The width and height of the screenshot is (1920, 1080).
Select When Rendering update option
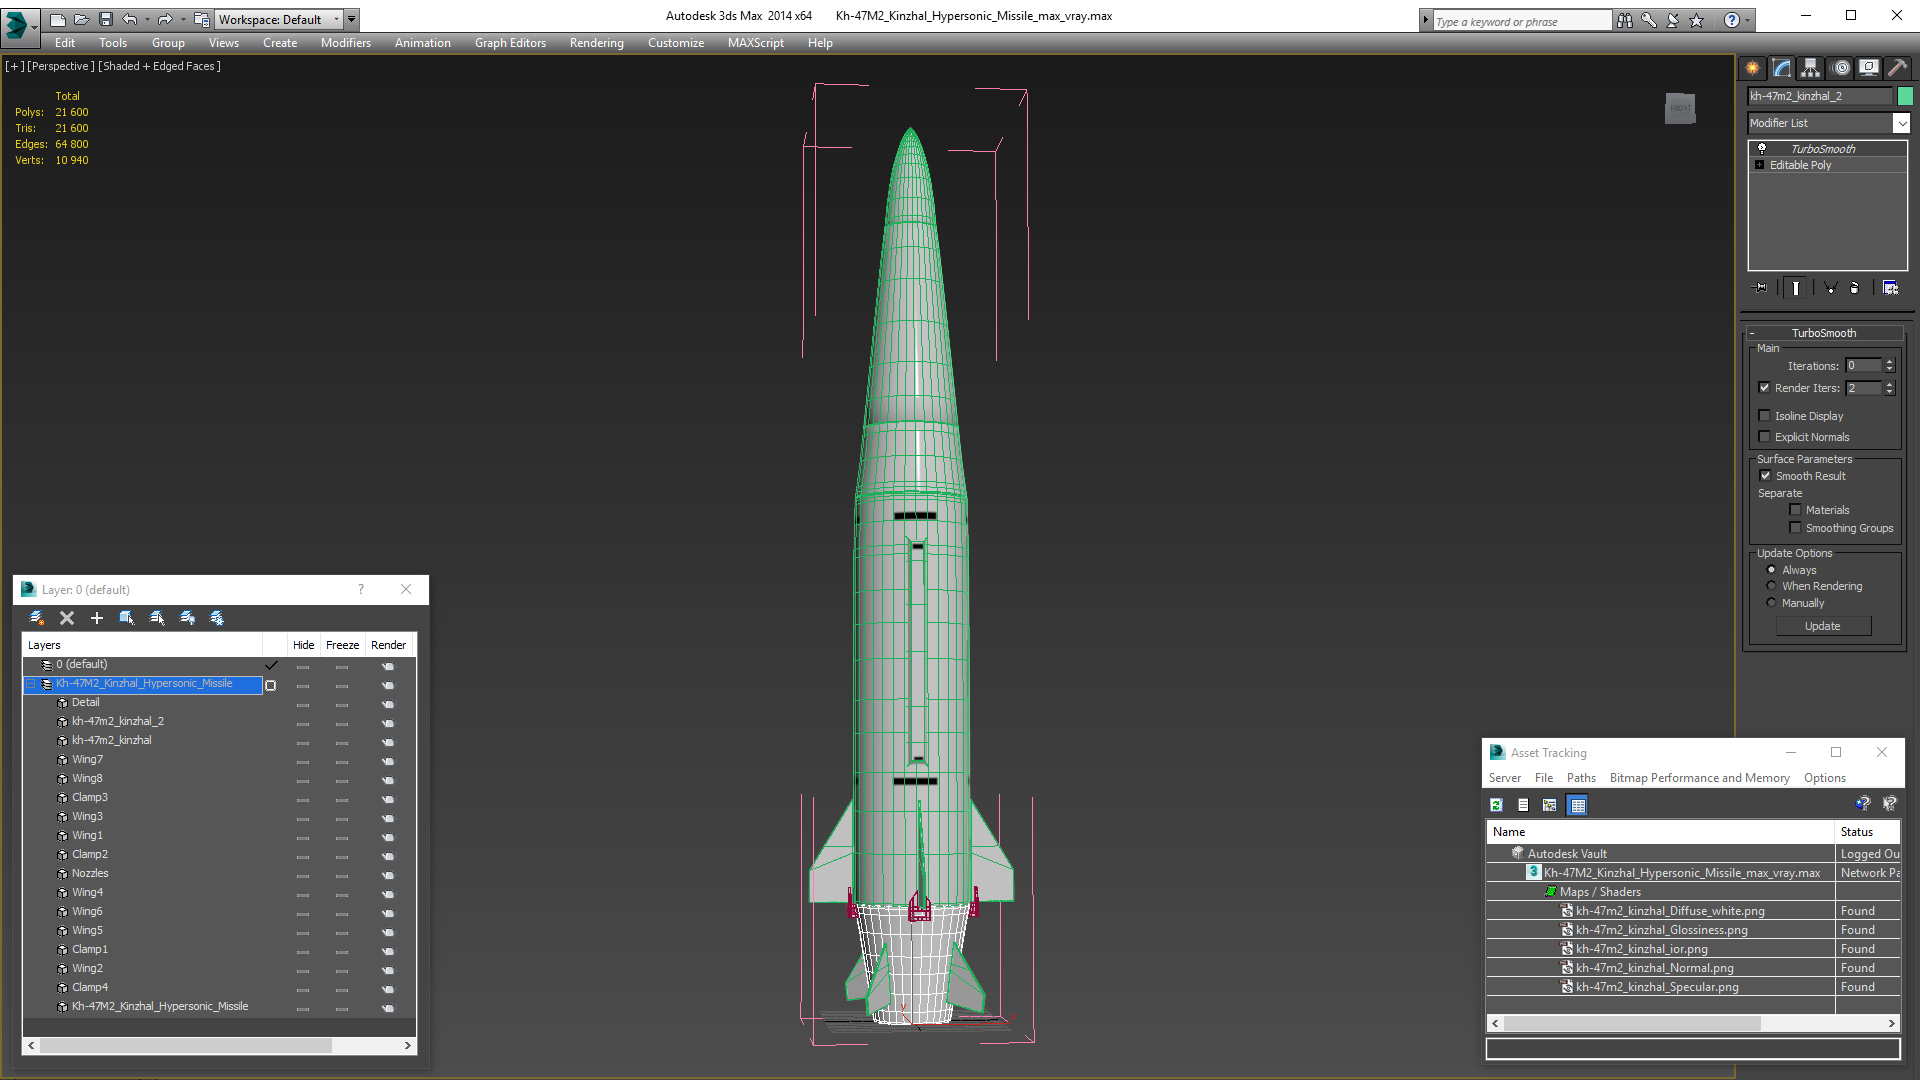click(1771, 586)
